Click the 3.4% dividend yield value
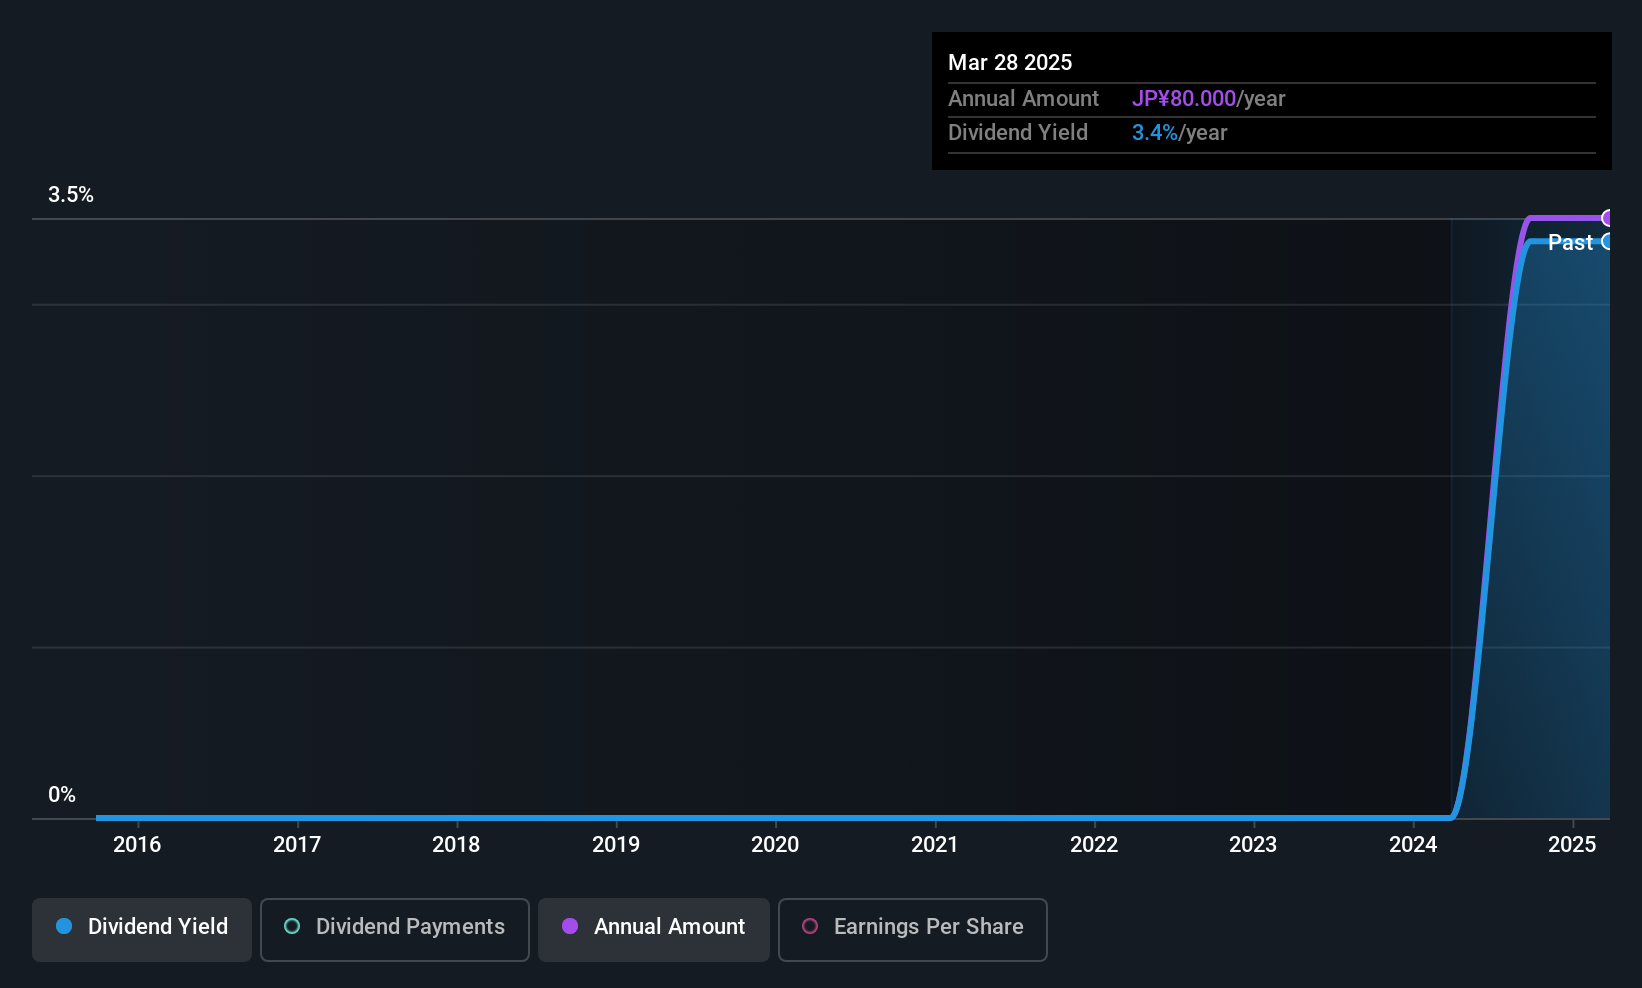Viewport: 1642px width, 988px height. tap(1155, 133)
